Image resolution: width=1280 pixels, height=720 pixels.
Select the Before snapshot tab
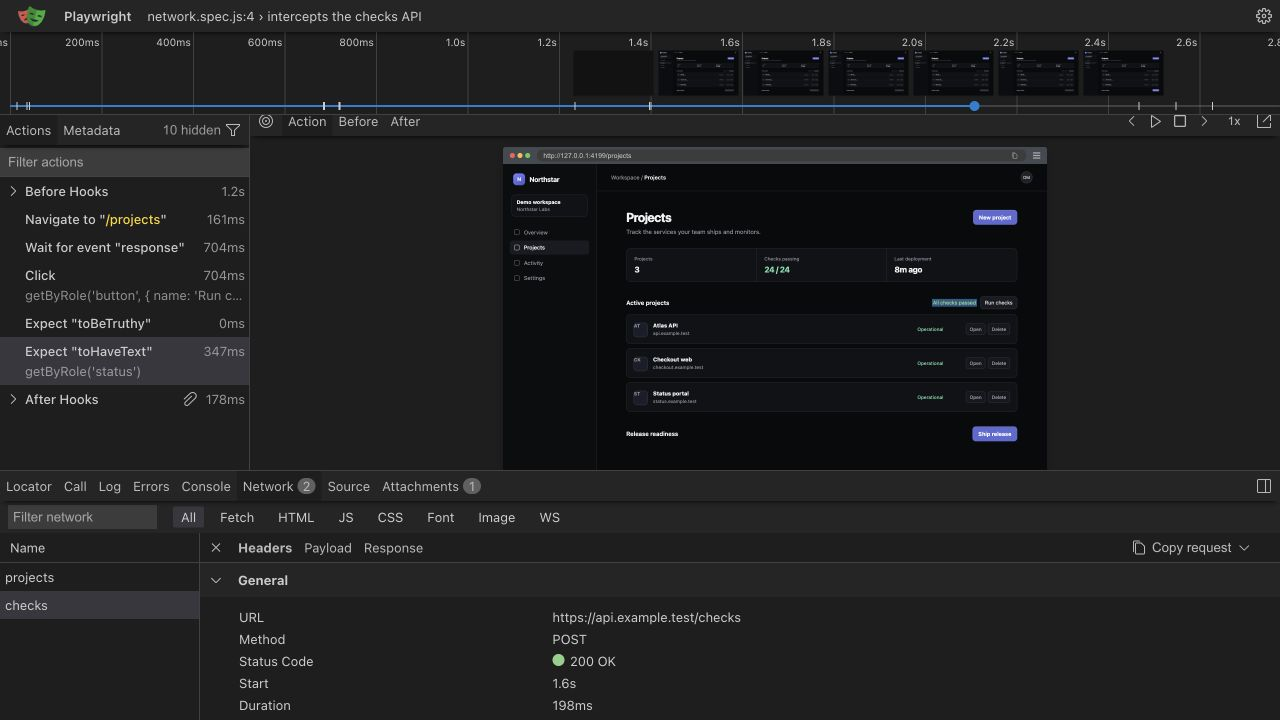pos(358,121)
